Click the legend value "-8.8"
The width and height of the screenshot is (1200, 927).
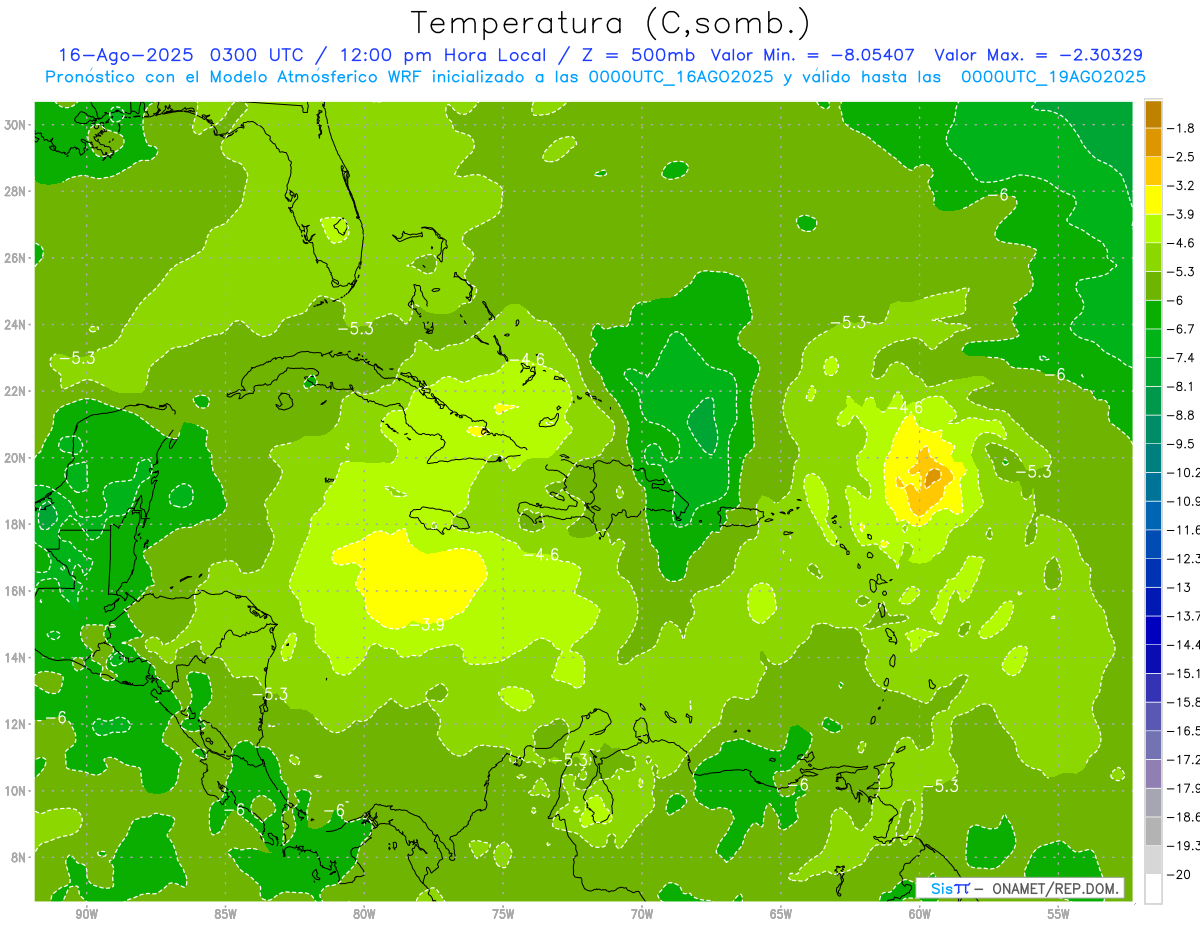coord(1182,414)
